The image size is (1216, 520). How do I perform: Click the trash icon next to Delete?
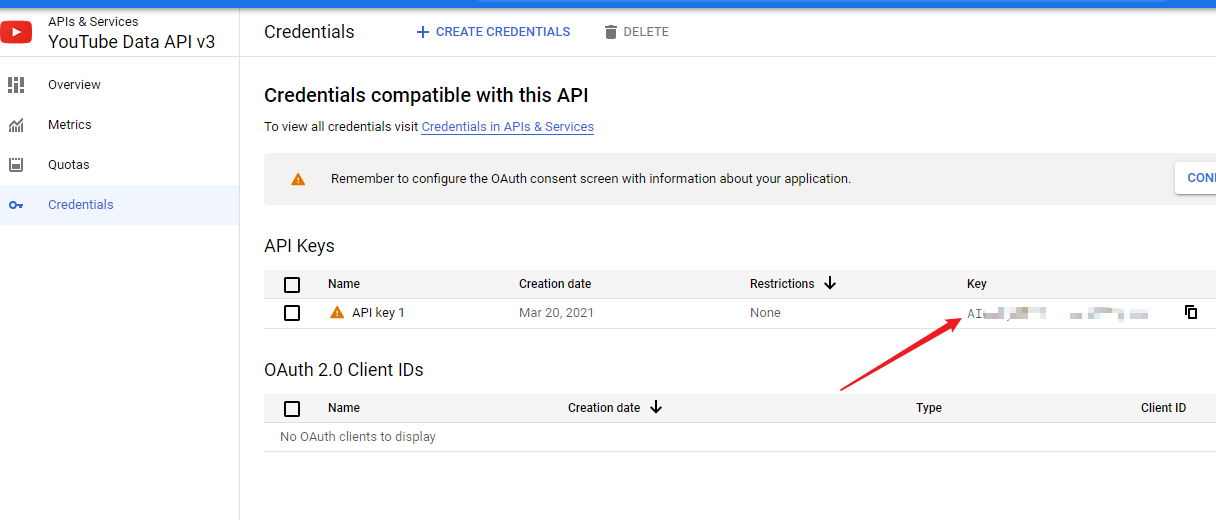(611, 32)
